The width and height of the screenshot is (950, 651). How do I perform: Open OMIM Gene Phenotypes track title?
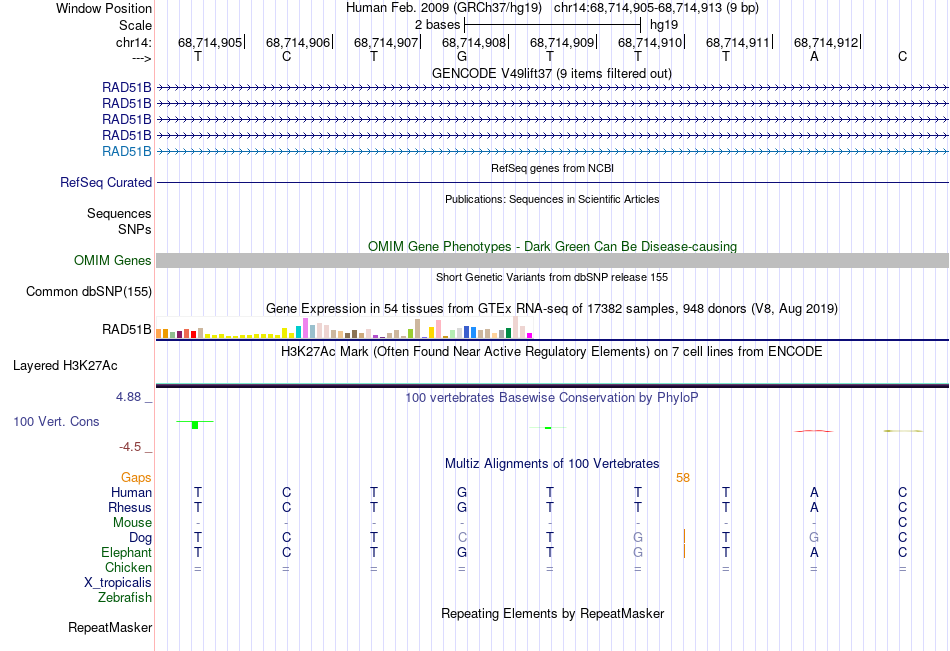pyautogui.click(x=552, y=246)
